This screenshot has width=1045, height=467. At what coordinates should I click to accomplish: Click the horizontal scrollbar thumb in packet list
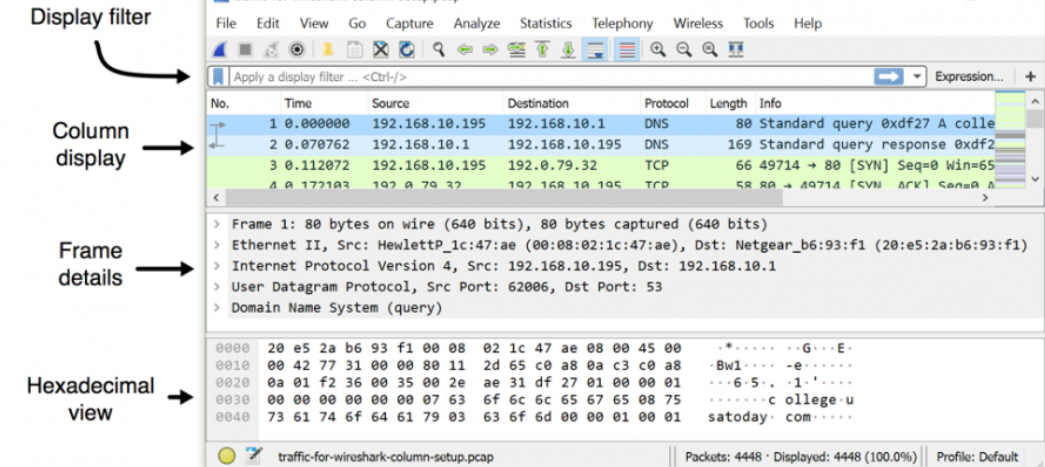[x=504, y=198]
